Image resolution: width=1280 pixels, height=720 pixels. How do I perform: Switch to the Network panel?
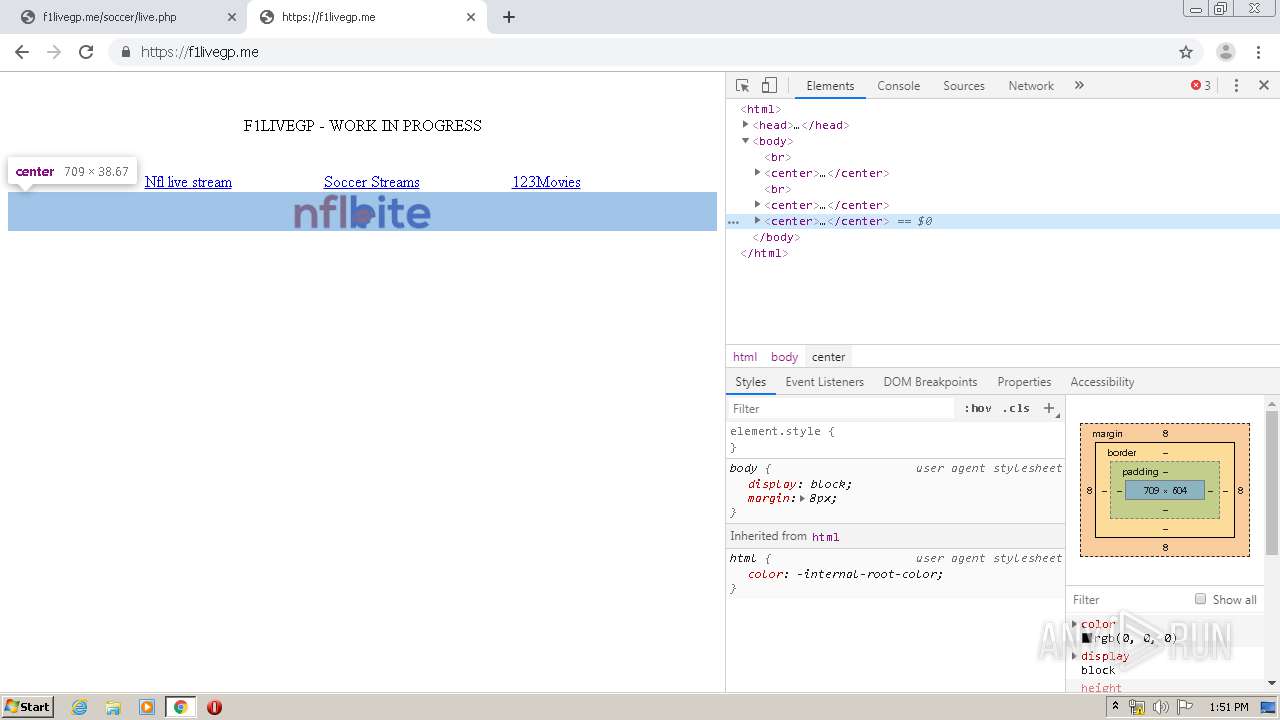pos(1031,86)
